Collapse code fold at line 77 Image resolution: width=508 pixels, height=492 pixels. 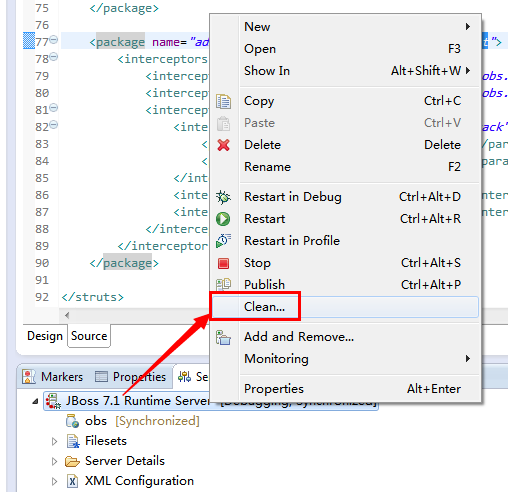(54, 39)
